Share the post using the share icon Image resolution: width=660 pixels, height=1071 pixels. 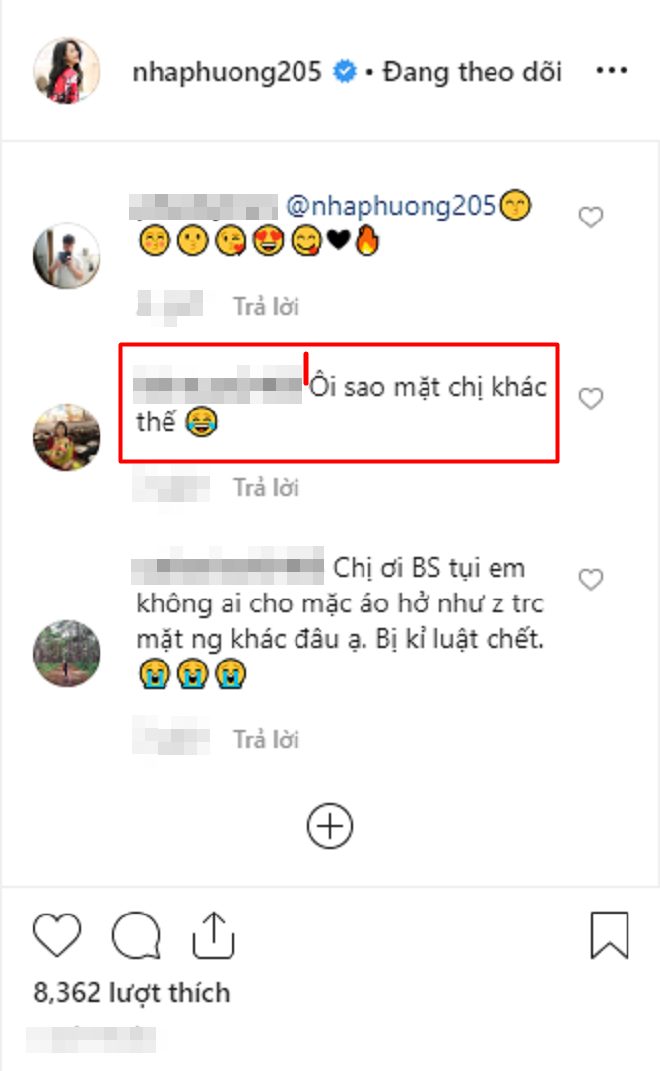pos(213,934)
